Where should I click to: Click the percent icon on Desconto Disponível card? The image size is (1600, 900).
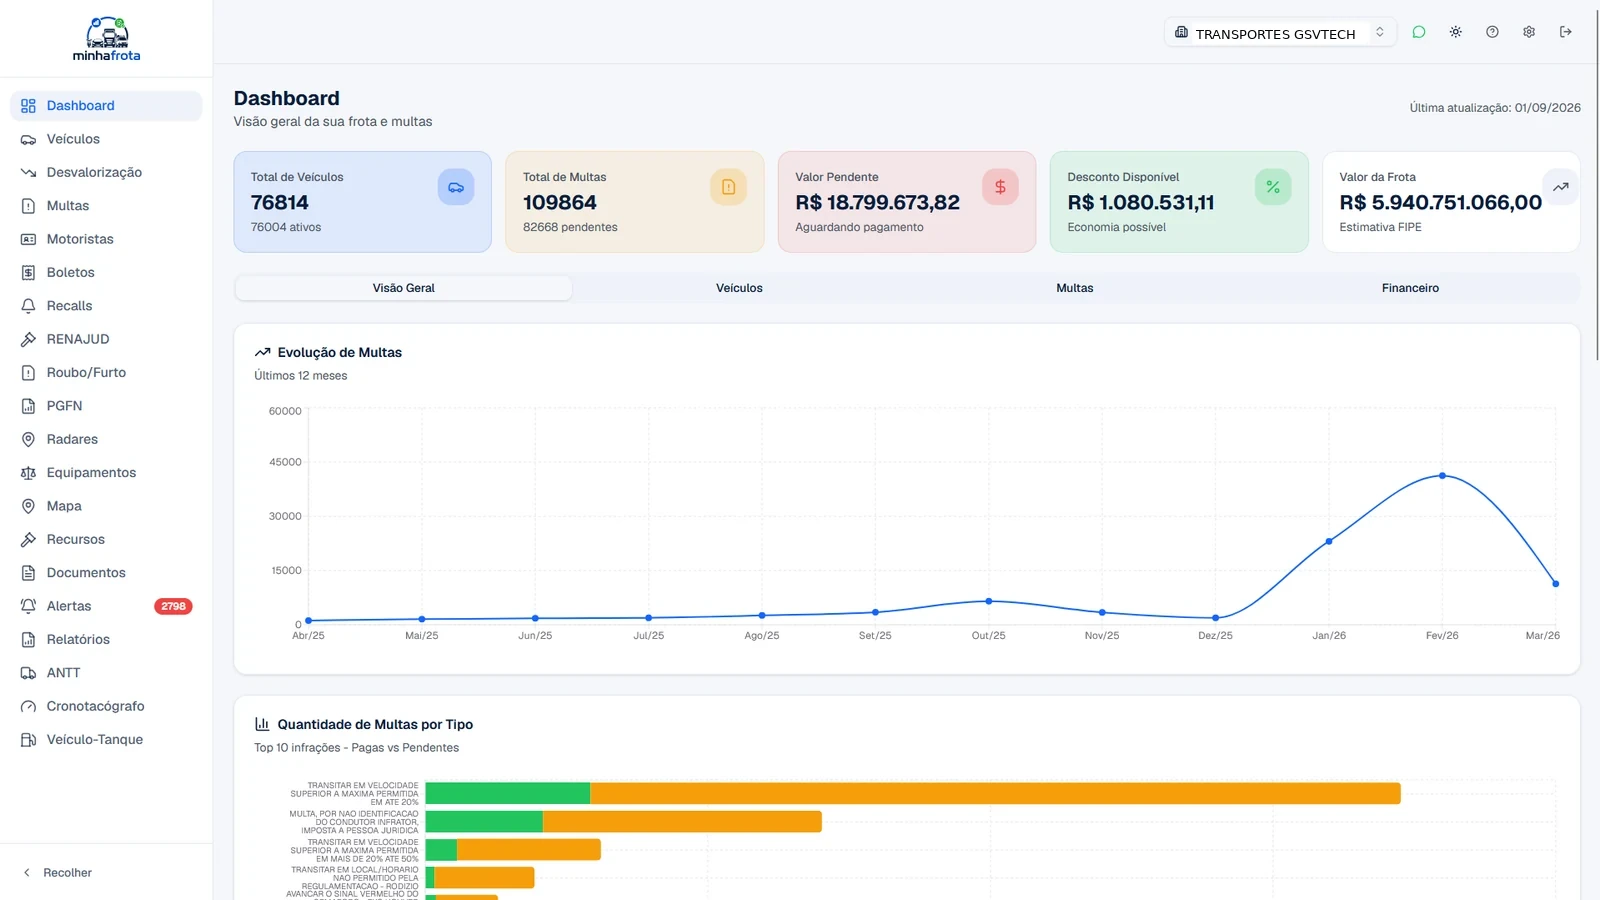[x=1273, y=187]
